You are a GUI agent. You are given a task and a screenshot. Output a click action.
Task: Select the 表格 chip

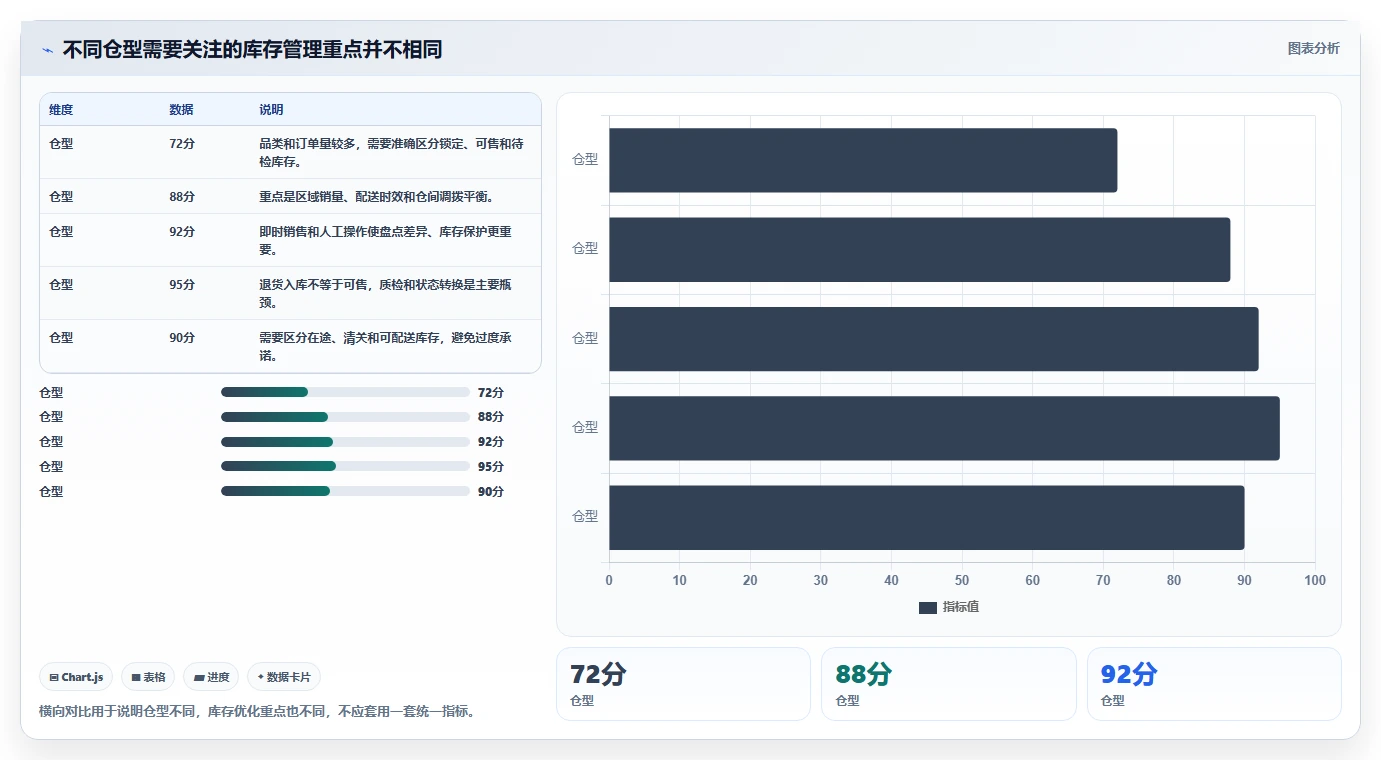pyautogui.click(x=148, y=677)
